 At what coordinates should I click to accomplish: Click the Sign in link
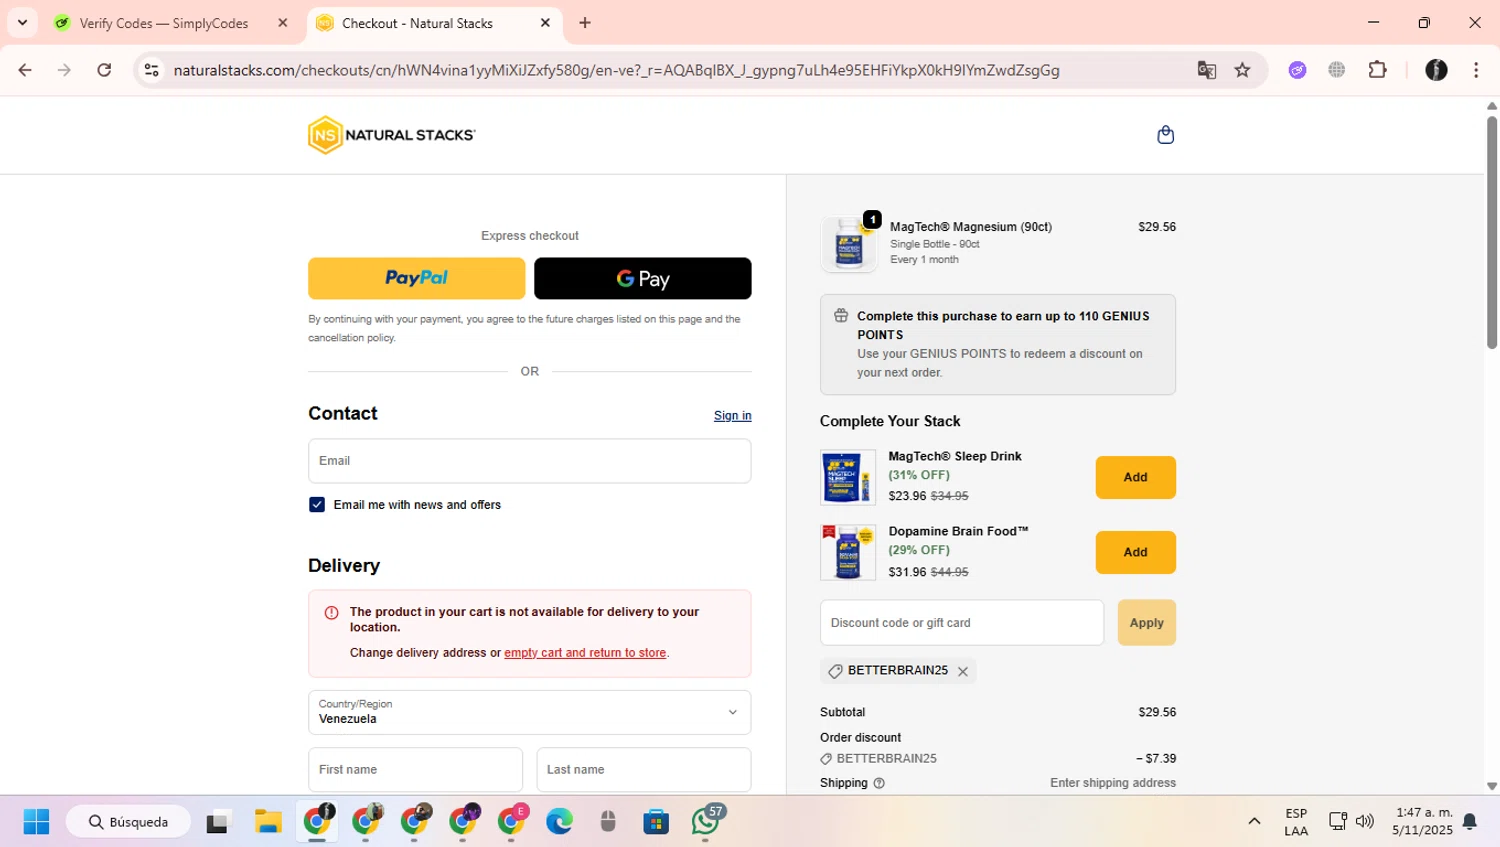[732, 416]
